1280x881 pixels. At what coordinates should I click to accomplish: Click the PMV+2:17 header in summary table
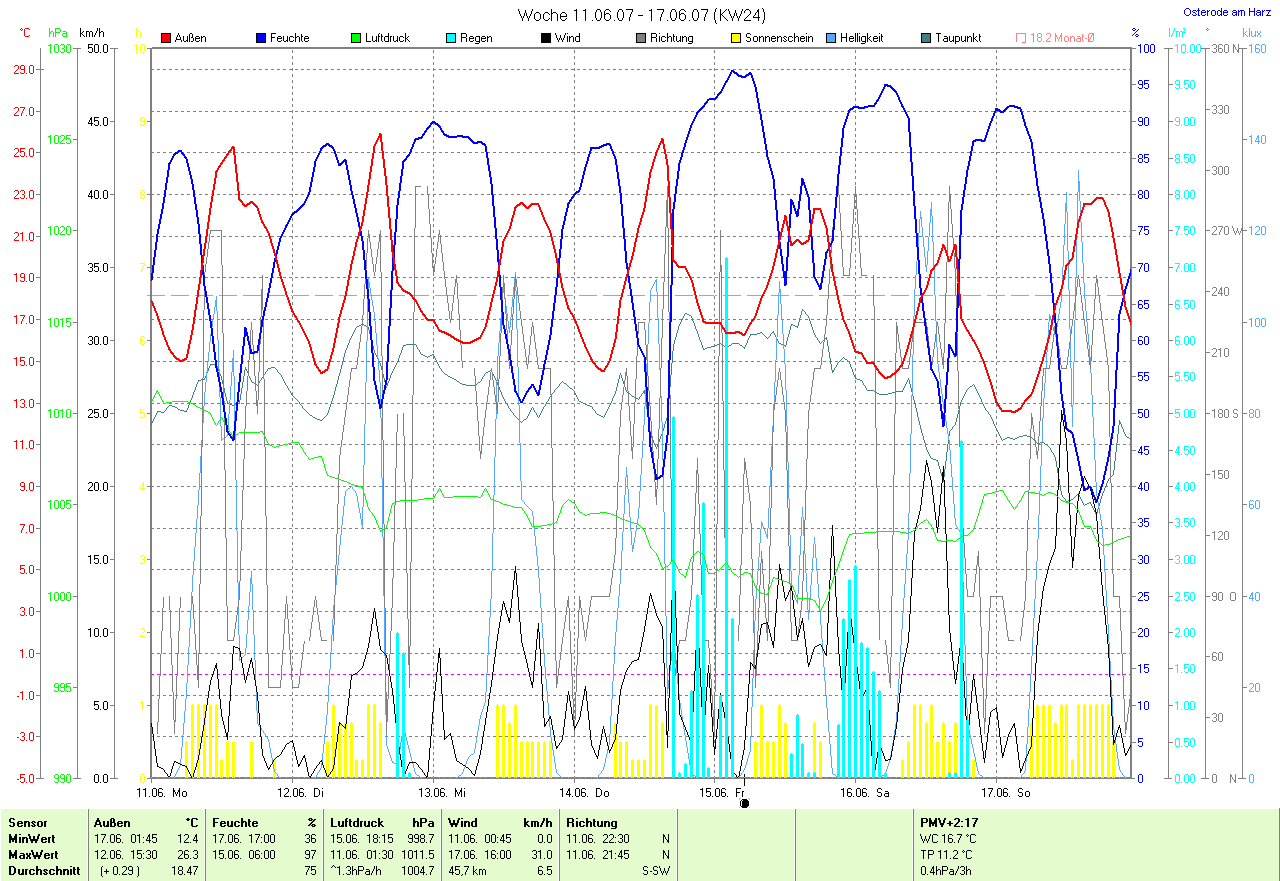[949, 822]
